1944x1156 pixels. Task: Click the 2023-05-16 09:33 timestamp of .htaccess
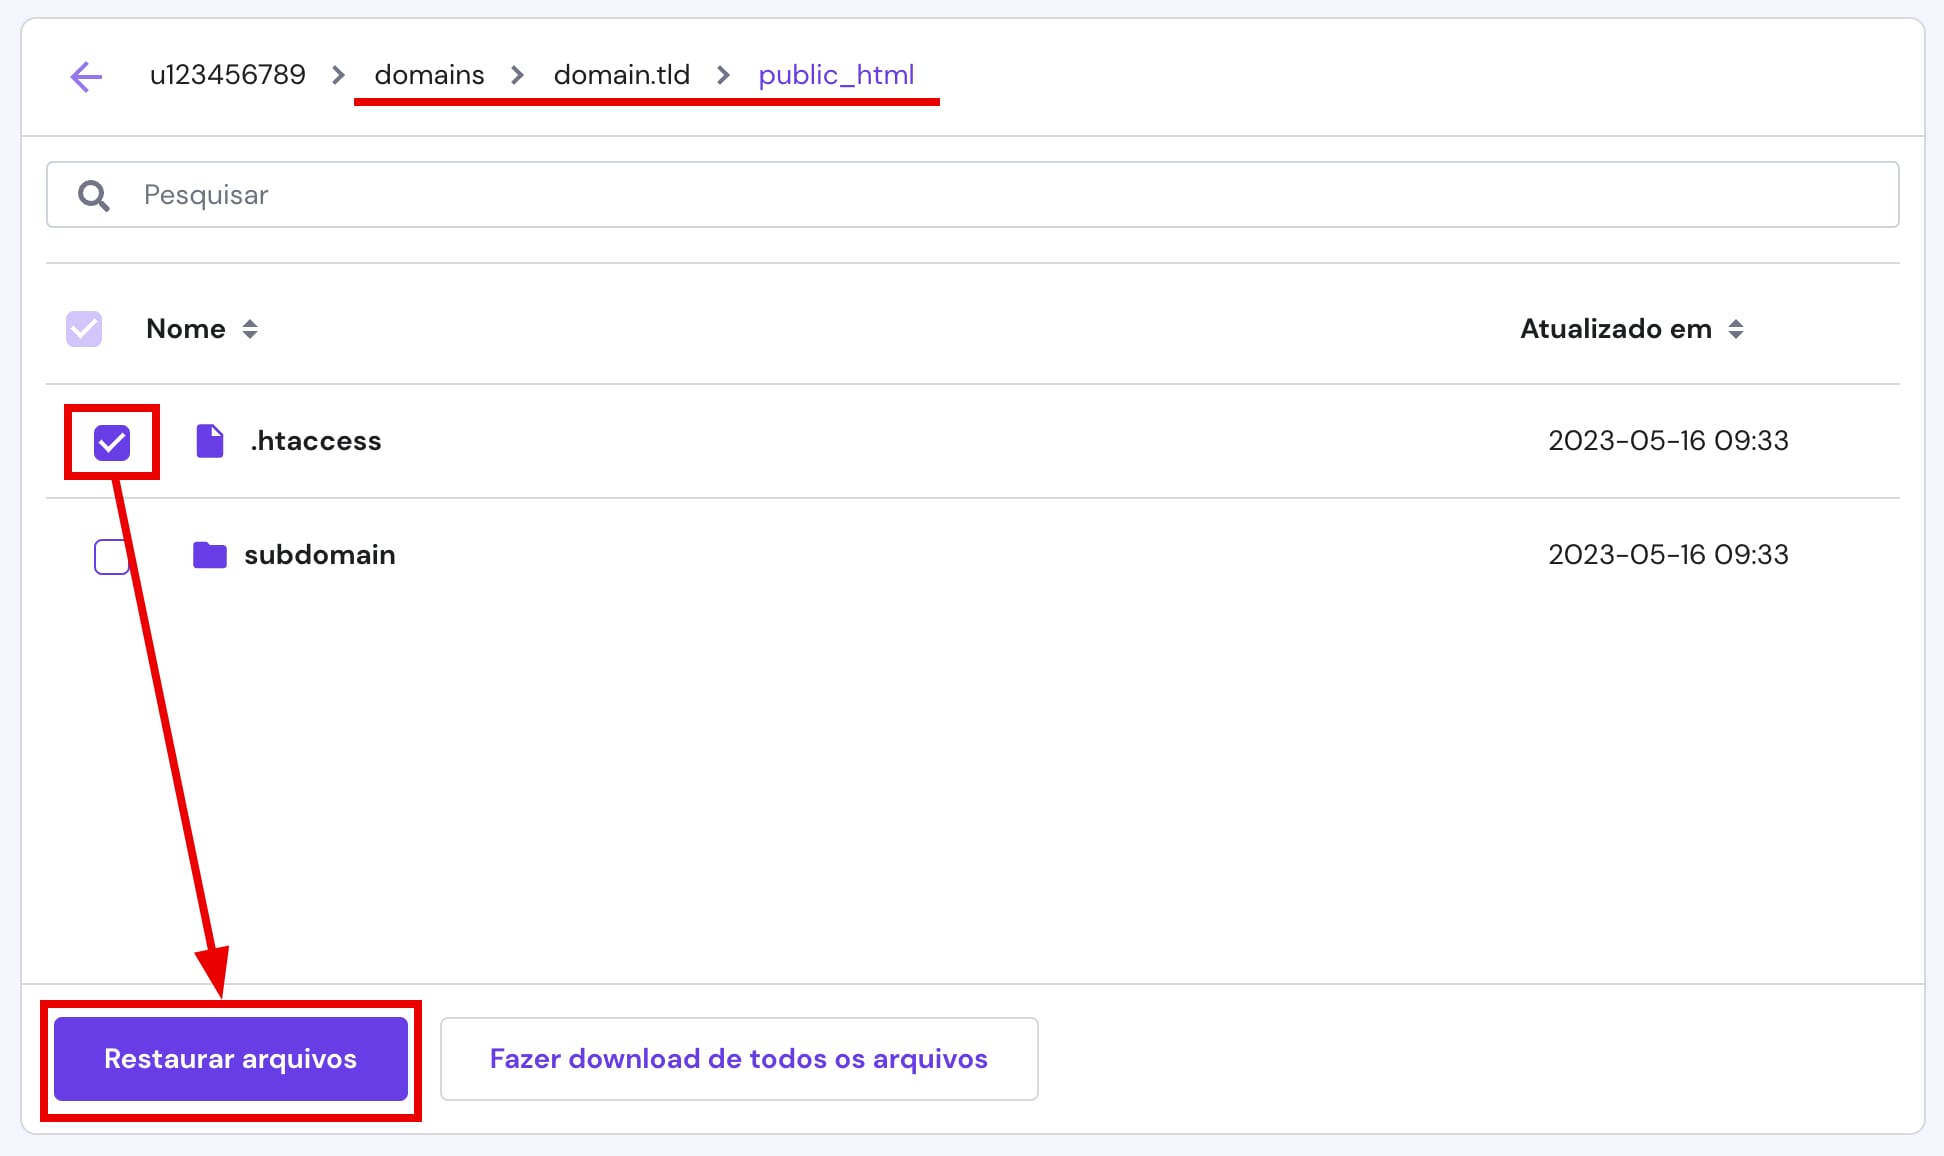point(1668,440)
